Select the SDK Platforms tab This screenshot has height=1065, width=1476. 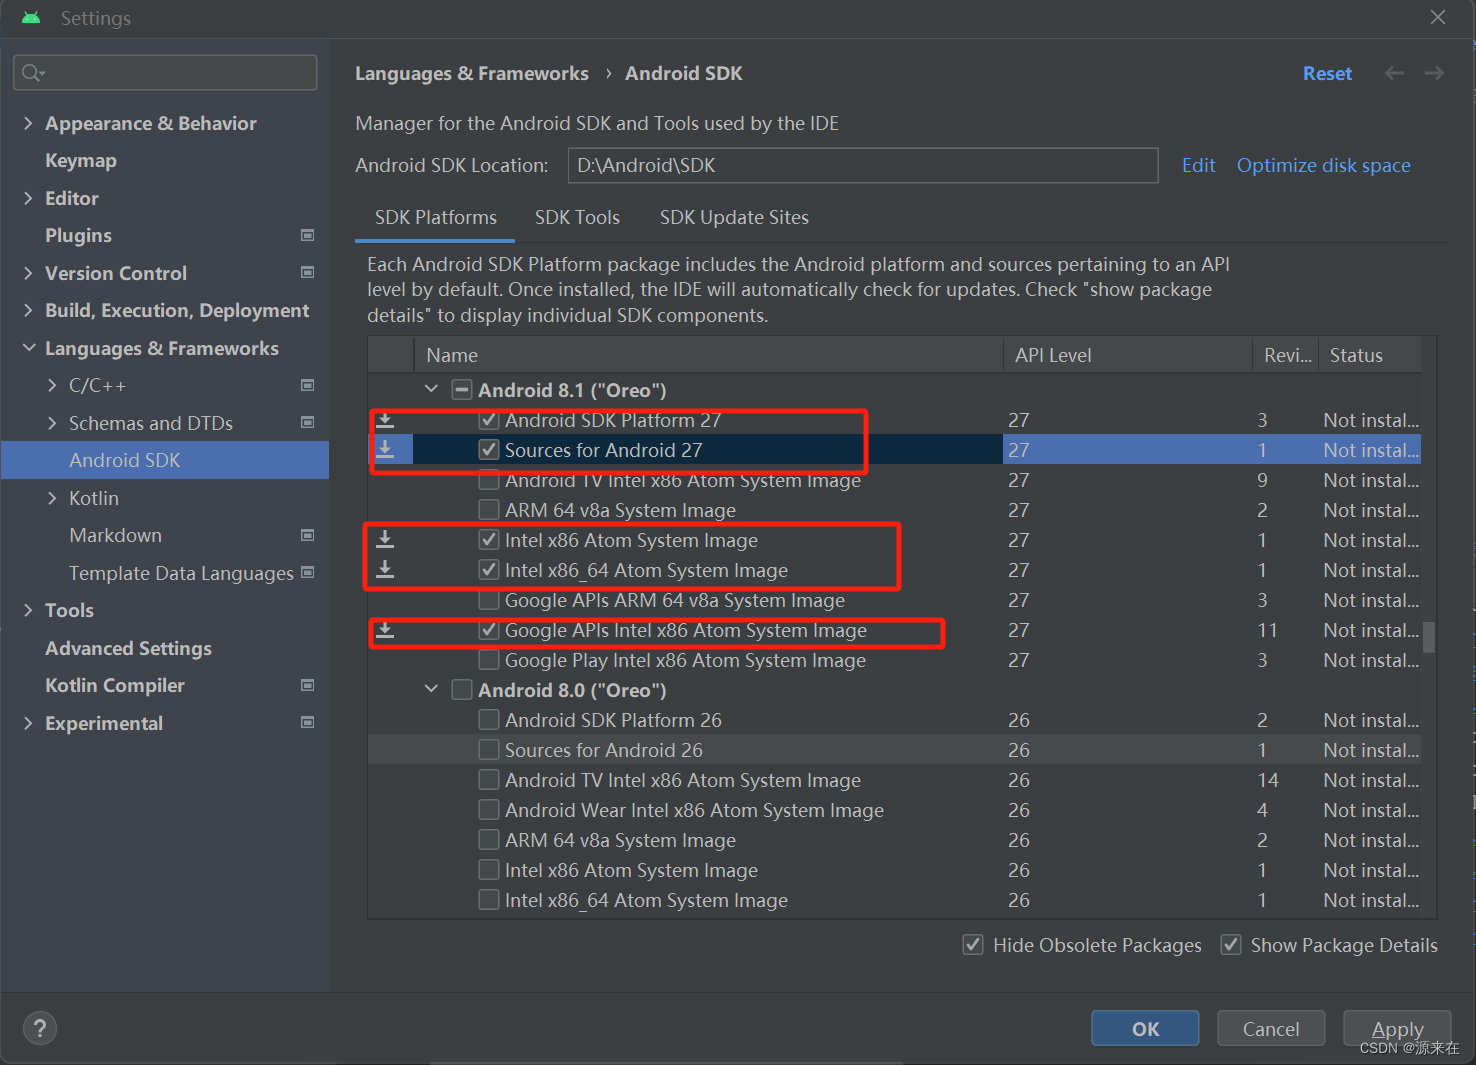click(435, 217)
